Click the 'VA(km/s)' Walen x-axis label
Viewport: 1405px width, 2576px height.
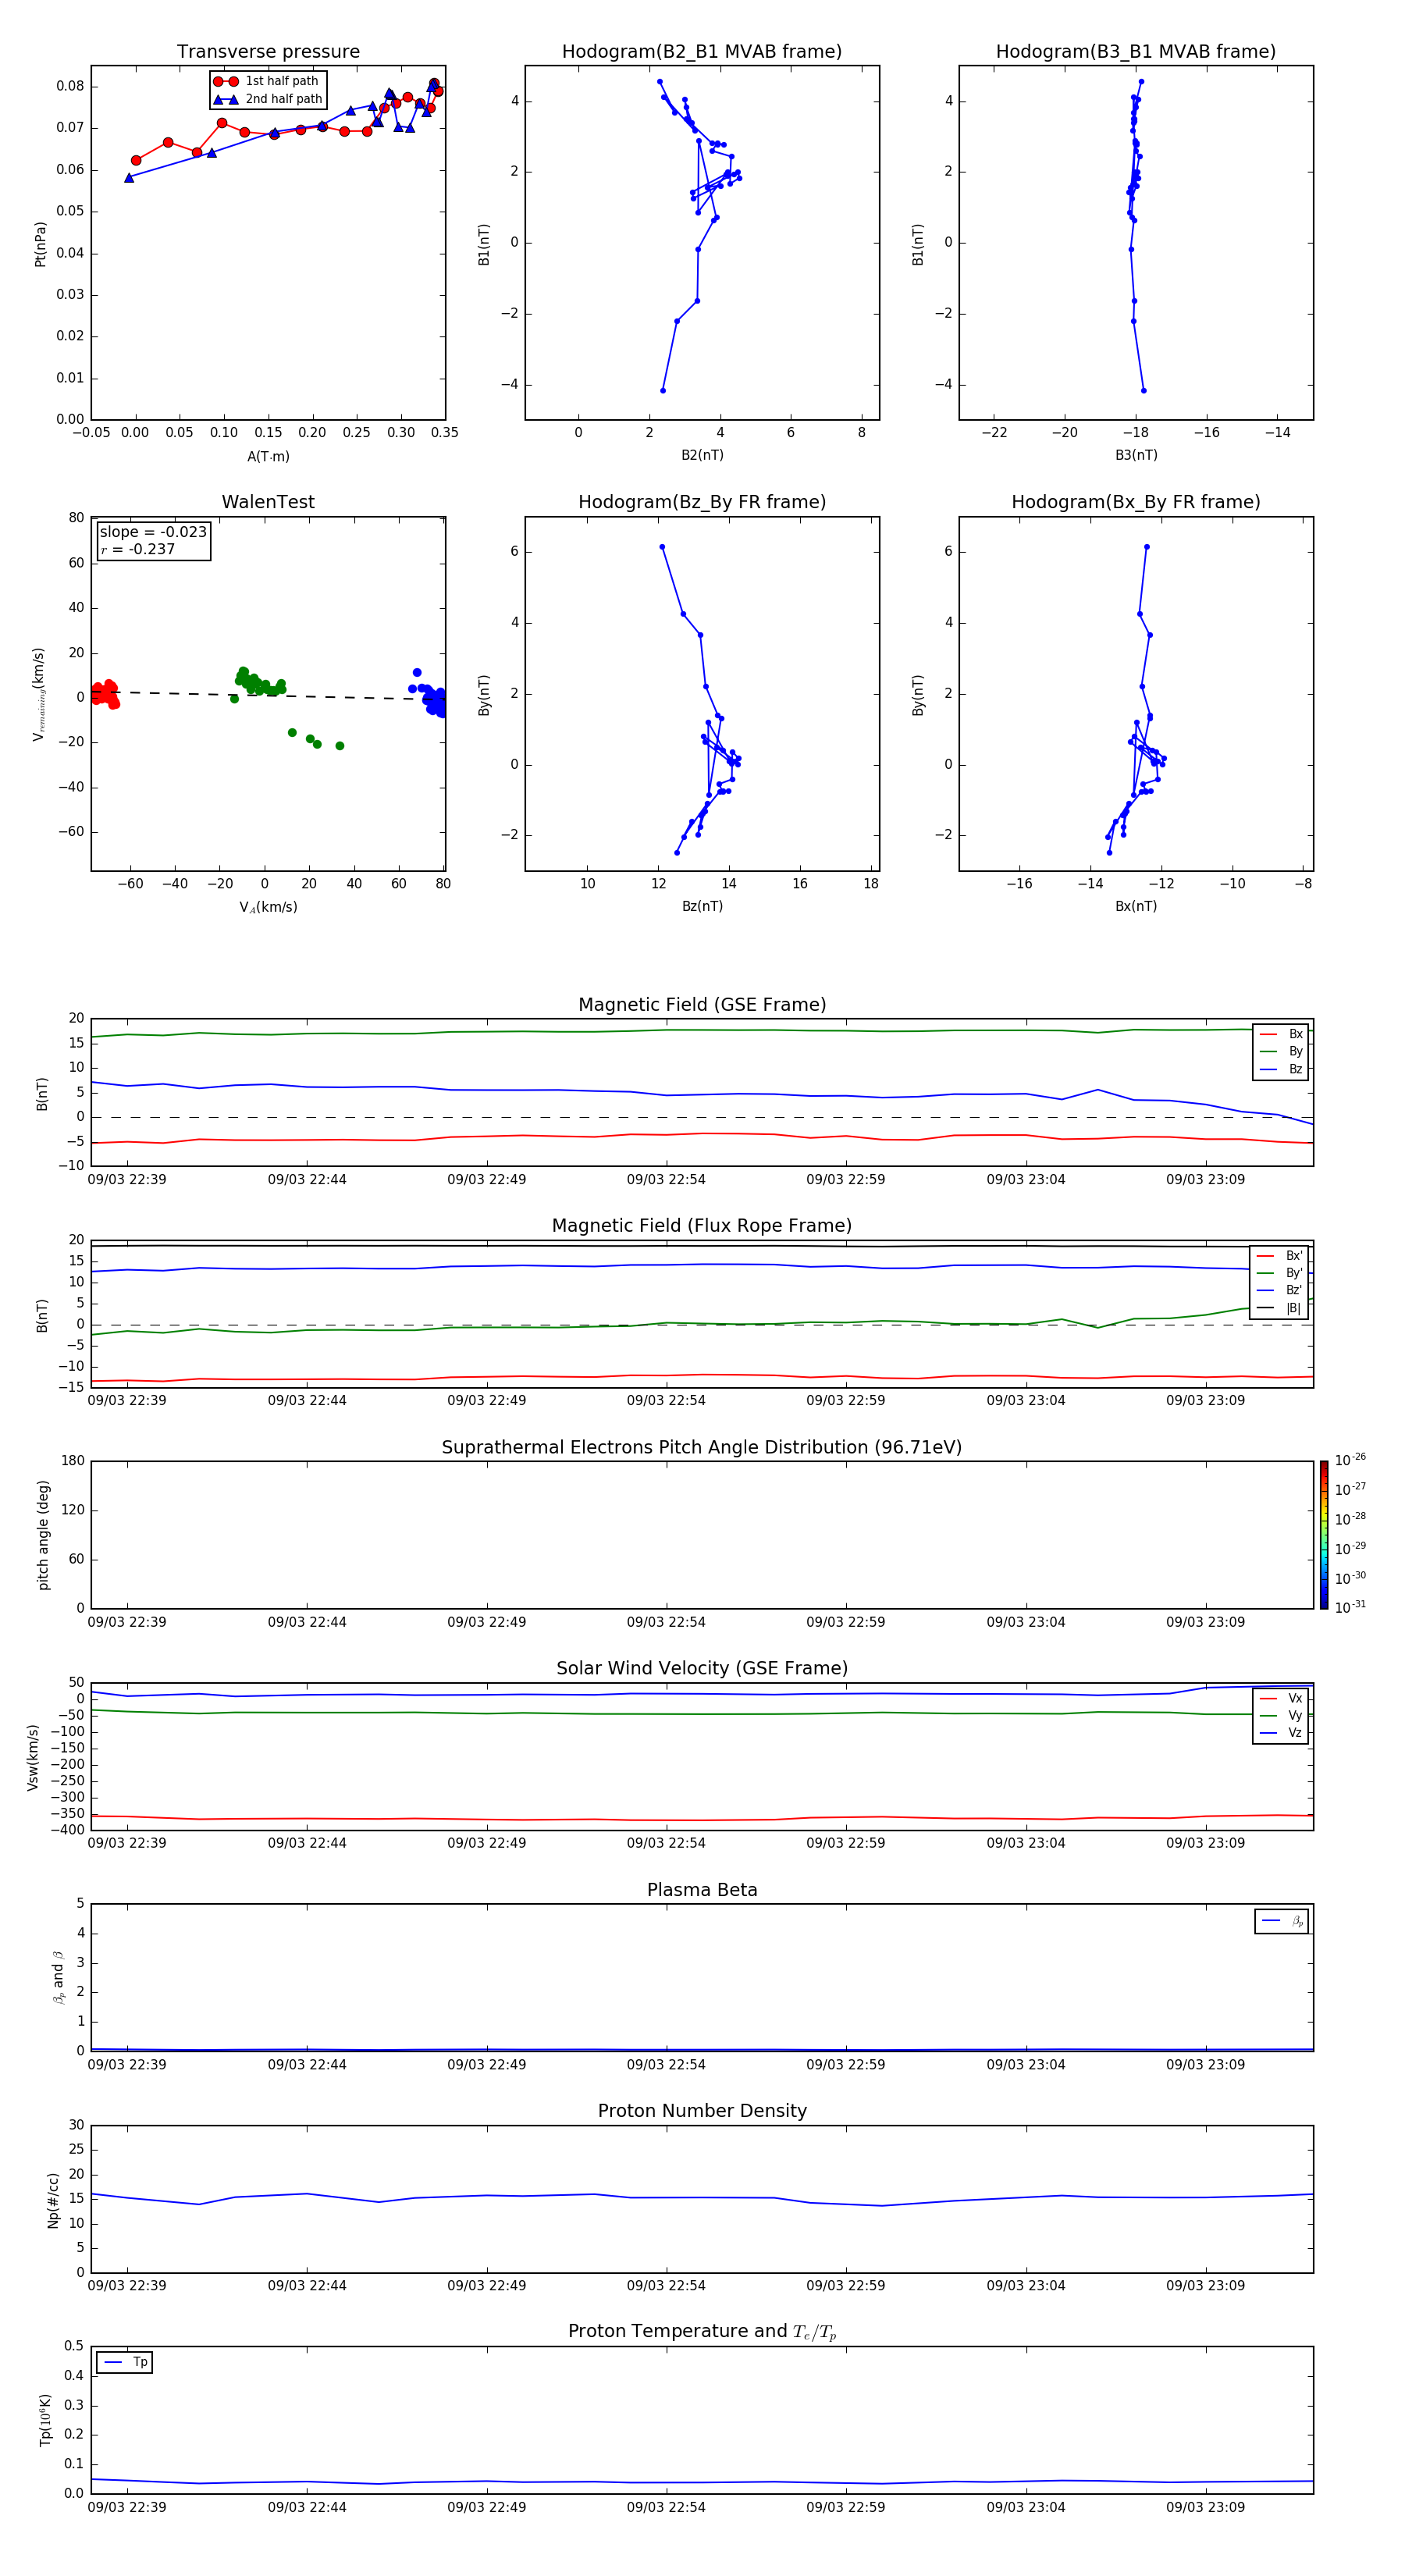pyautogui.click(x=268, y=907)
